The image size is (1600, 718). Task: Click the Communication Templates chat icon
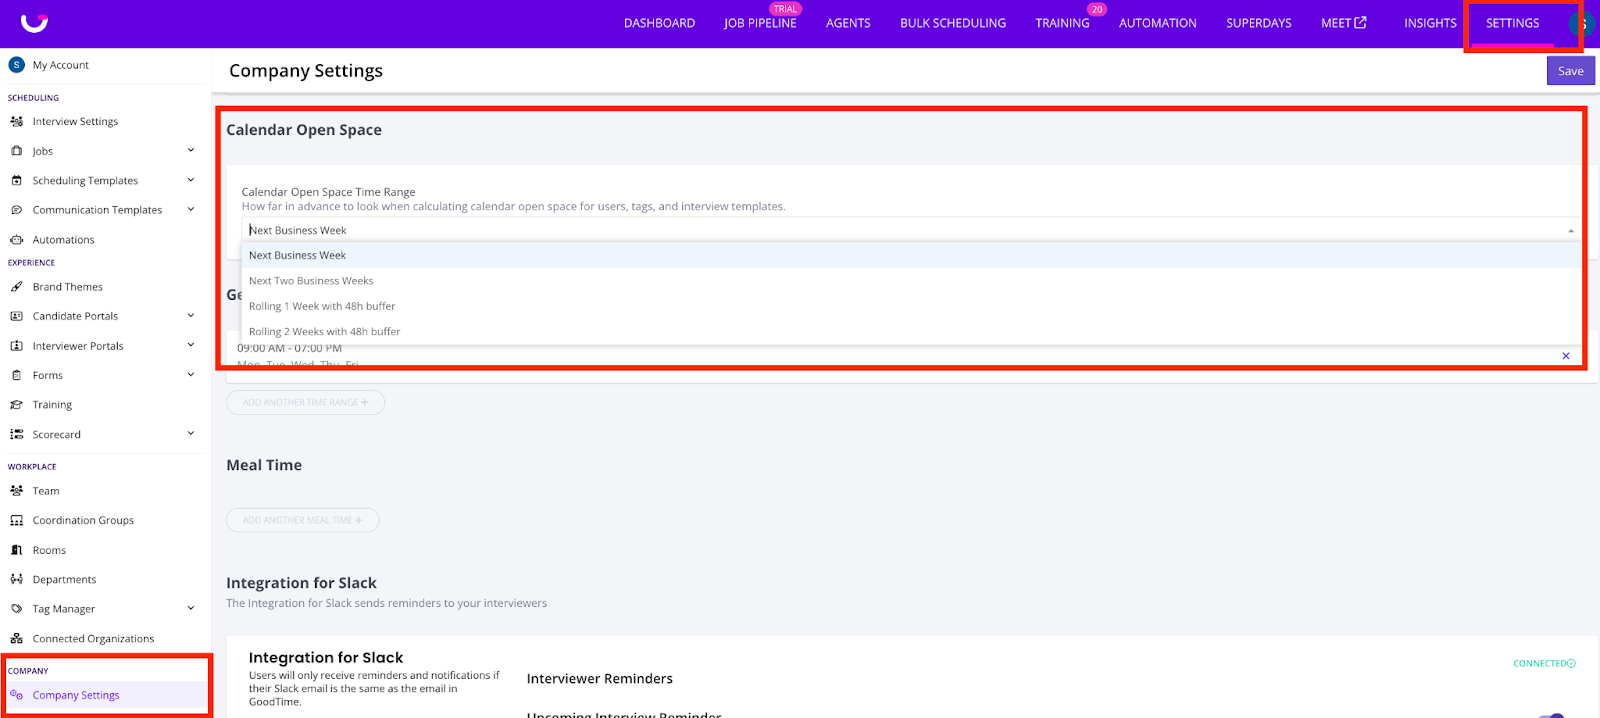[x=16, y=210]
